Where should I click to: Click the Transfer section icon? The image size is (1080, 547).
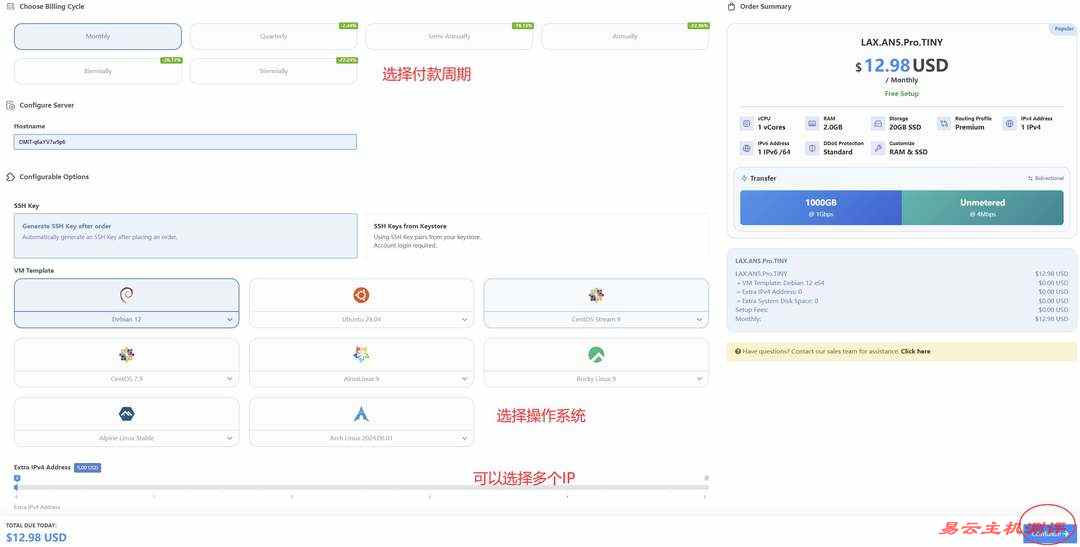point(744,178)
